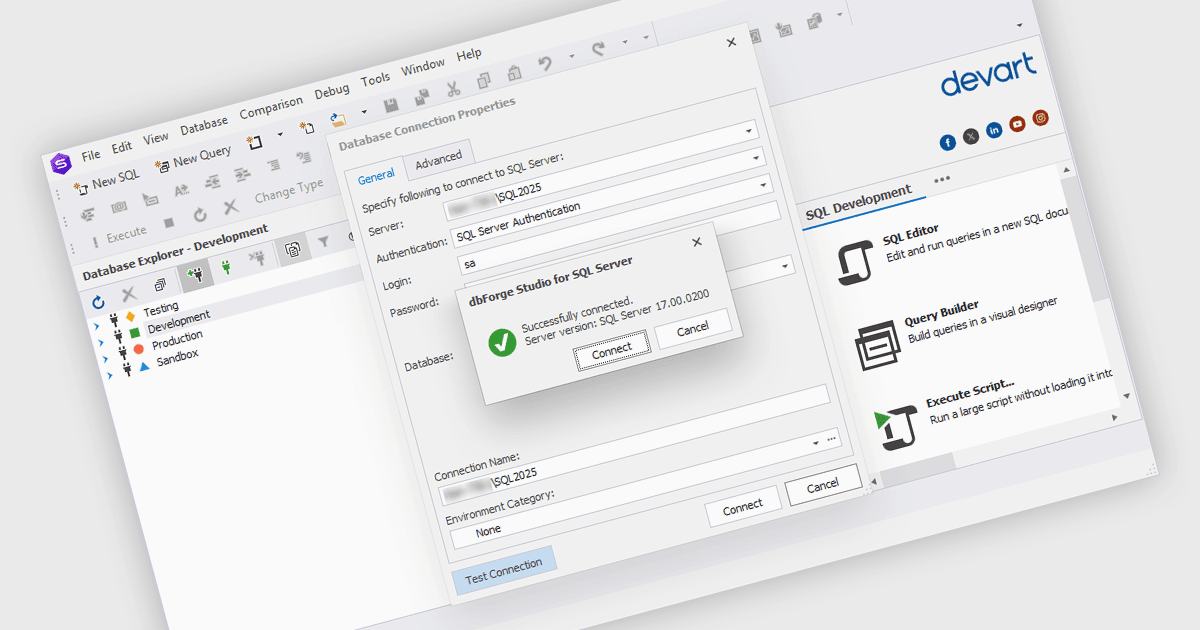The image size is (1200, 630).
Task: Click the filter funnel icon in Explorer
Action: (324, 241)
